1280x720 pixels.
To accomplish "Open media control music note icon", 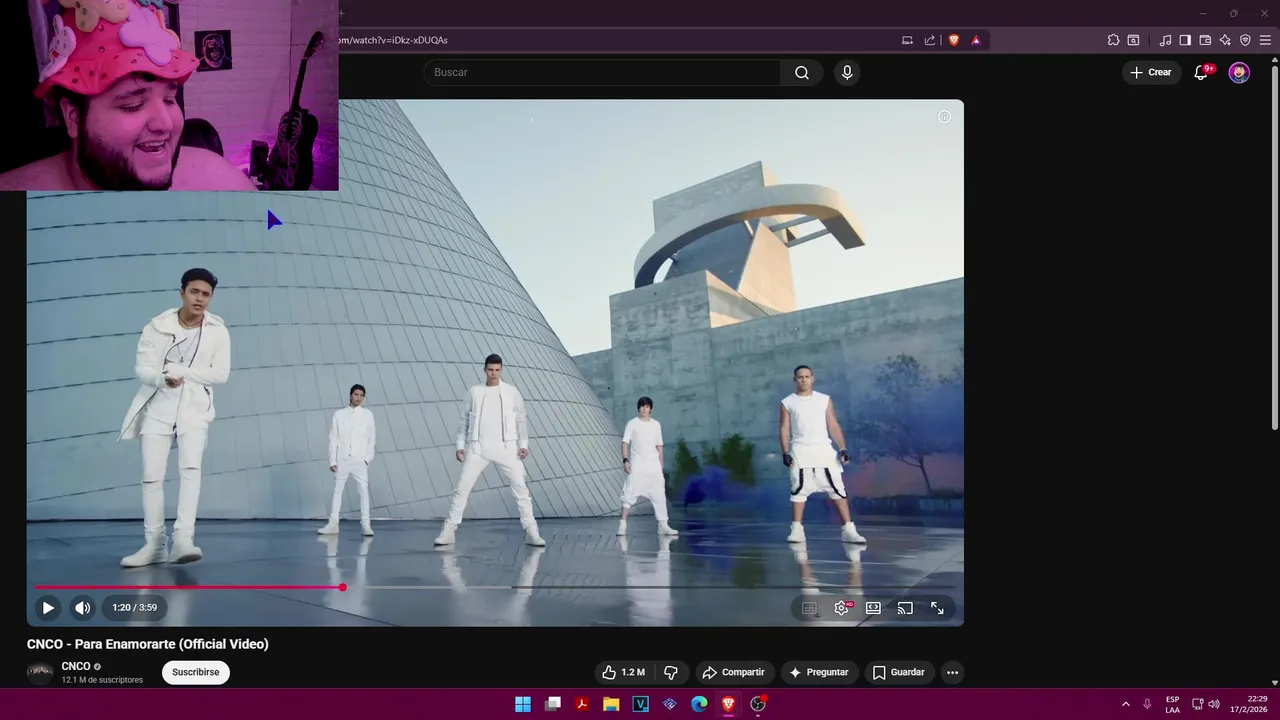I will click(x=1165, y=40).
